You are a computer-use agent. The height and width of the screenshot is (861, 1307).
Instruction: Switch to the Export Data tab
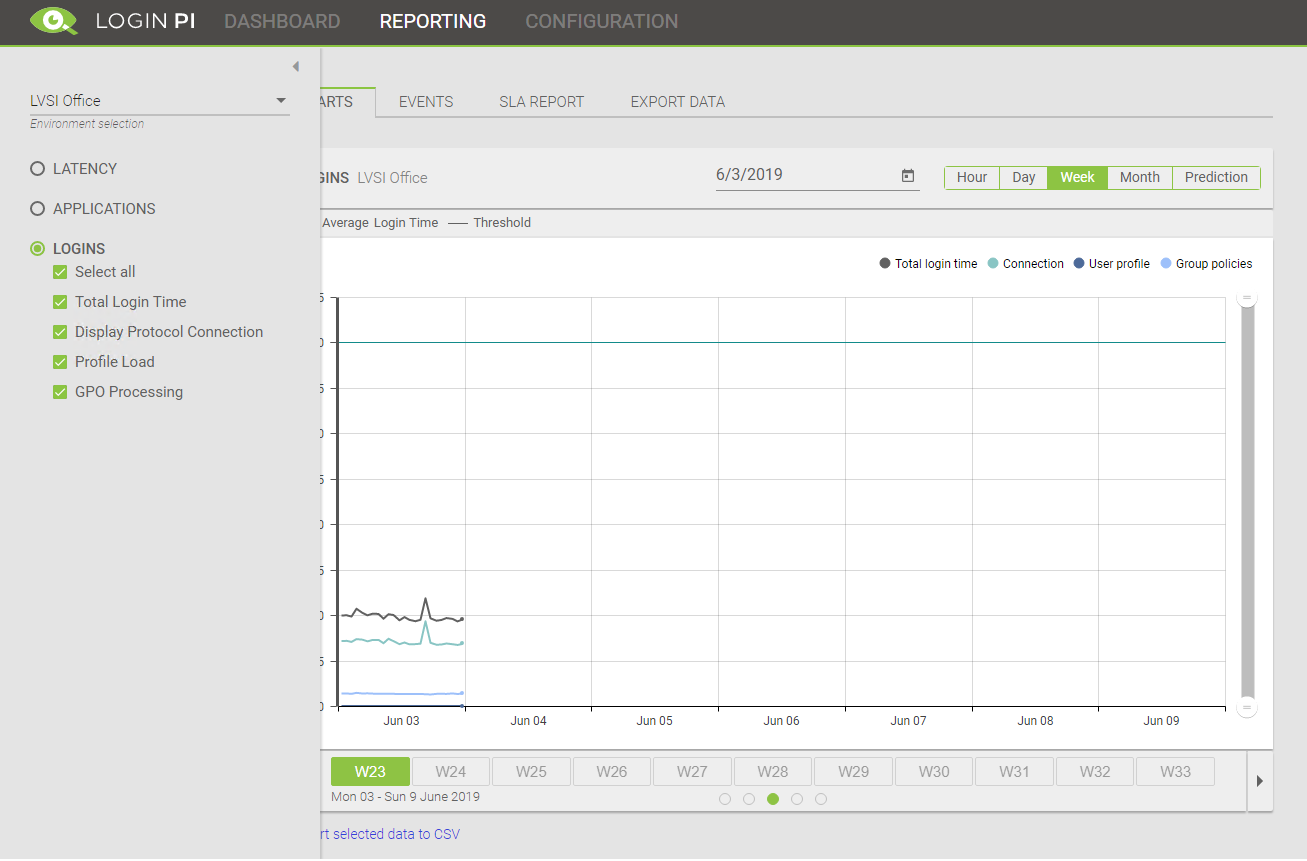pyautogui.click(x=678, y=102)
